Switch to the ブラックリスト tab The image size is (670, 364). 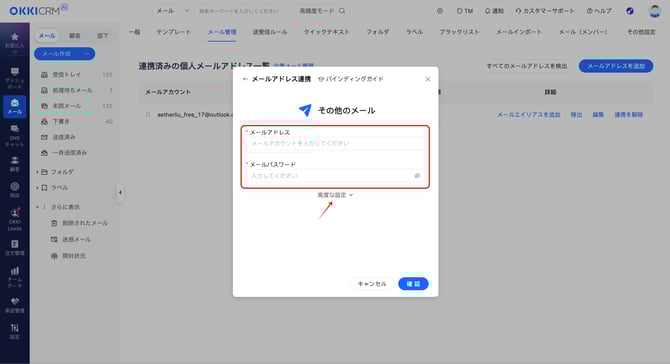[x=459, y=32]
